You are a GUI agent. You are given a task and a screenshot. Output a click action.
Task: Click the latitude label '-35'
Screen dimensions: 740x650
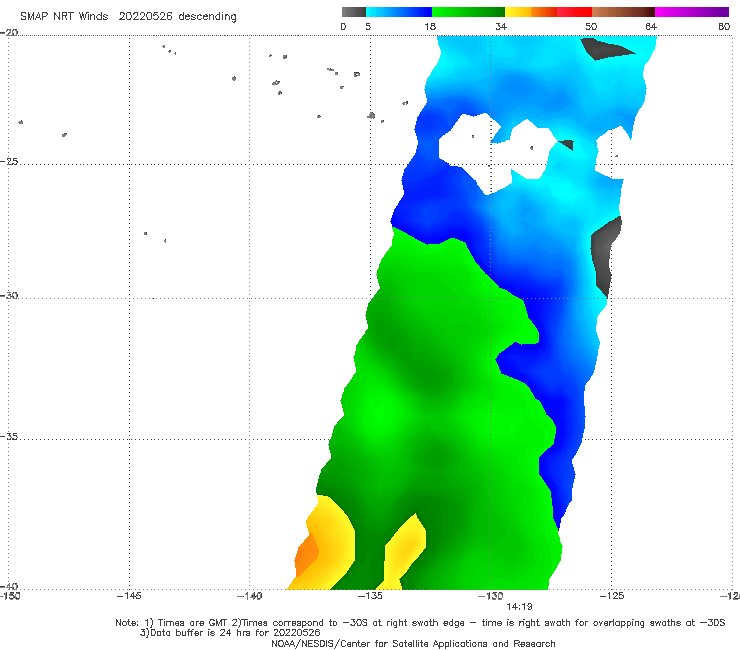[x=9, y=436]
